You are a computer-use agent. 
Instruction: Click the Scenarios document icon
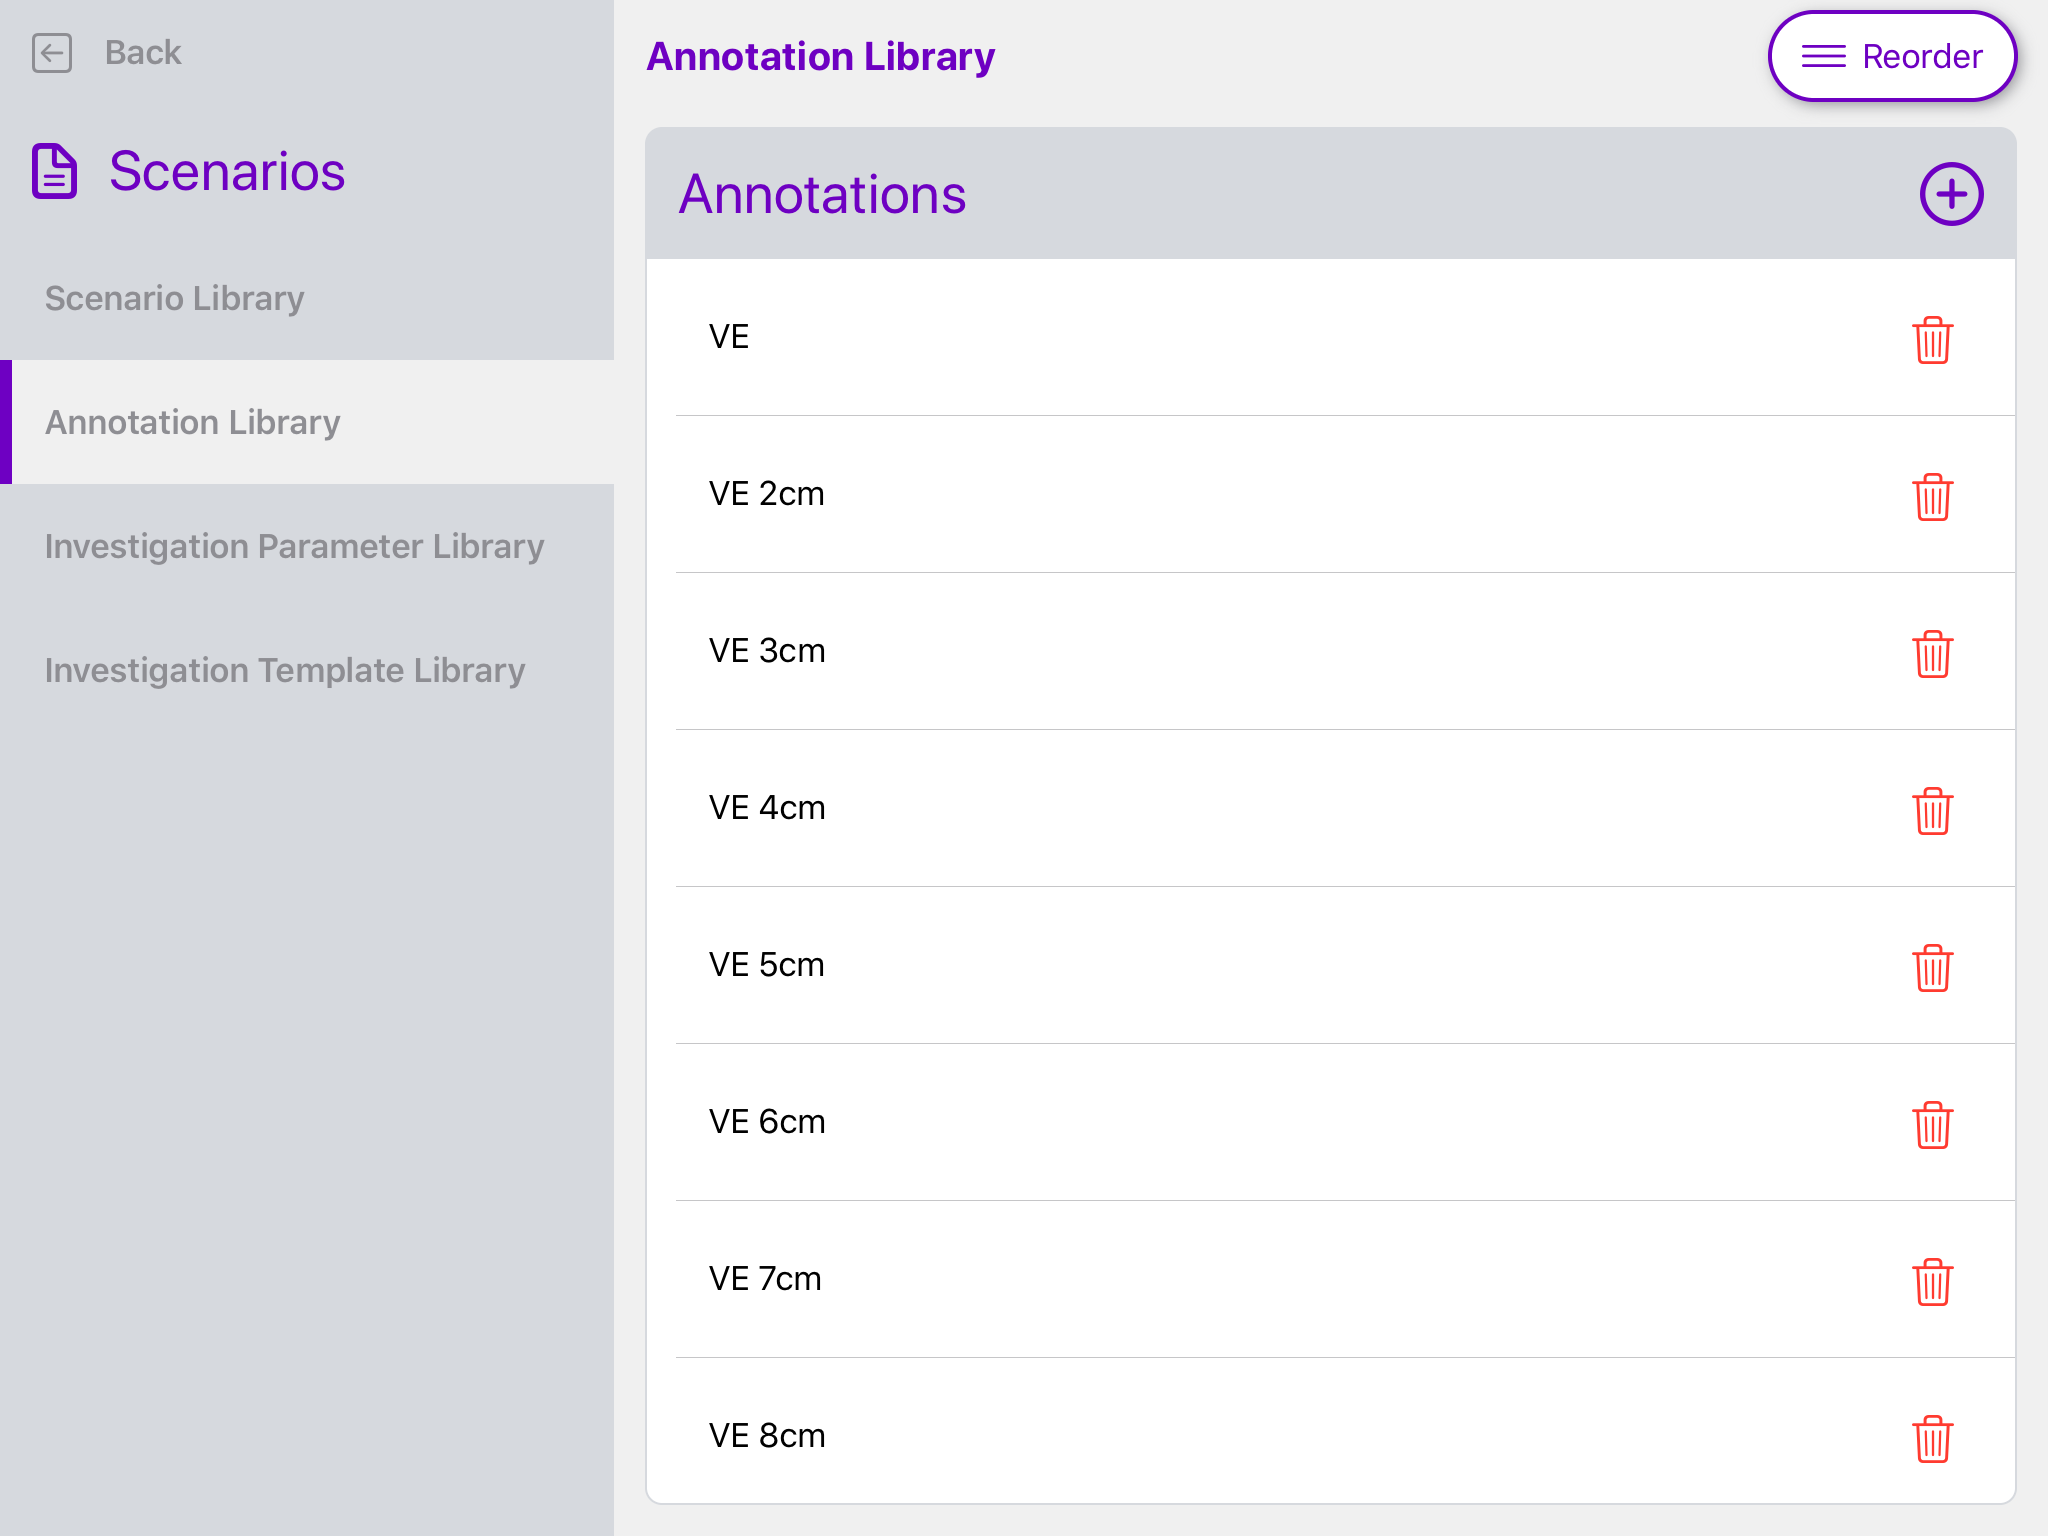pos(55,171)
